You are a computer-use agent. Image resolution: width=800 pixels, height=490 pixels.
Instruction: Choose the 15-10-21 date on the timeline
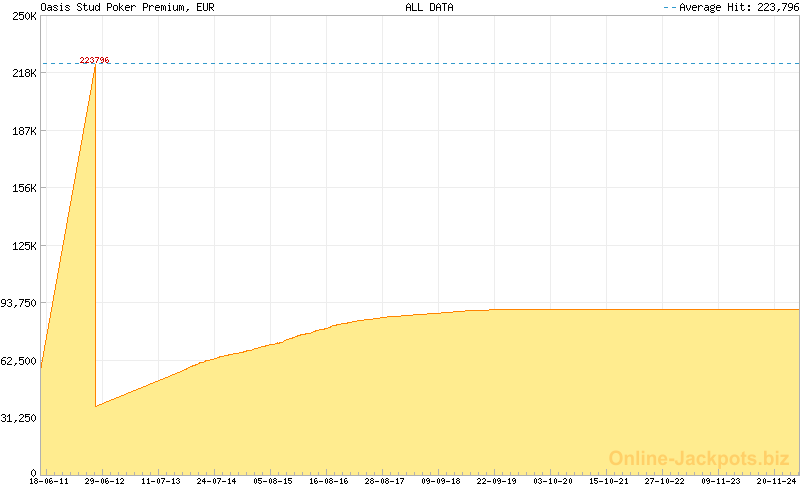609,481
